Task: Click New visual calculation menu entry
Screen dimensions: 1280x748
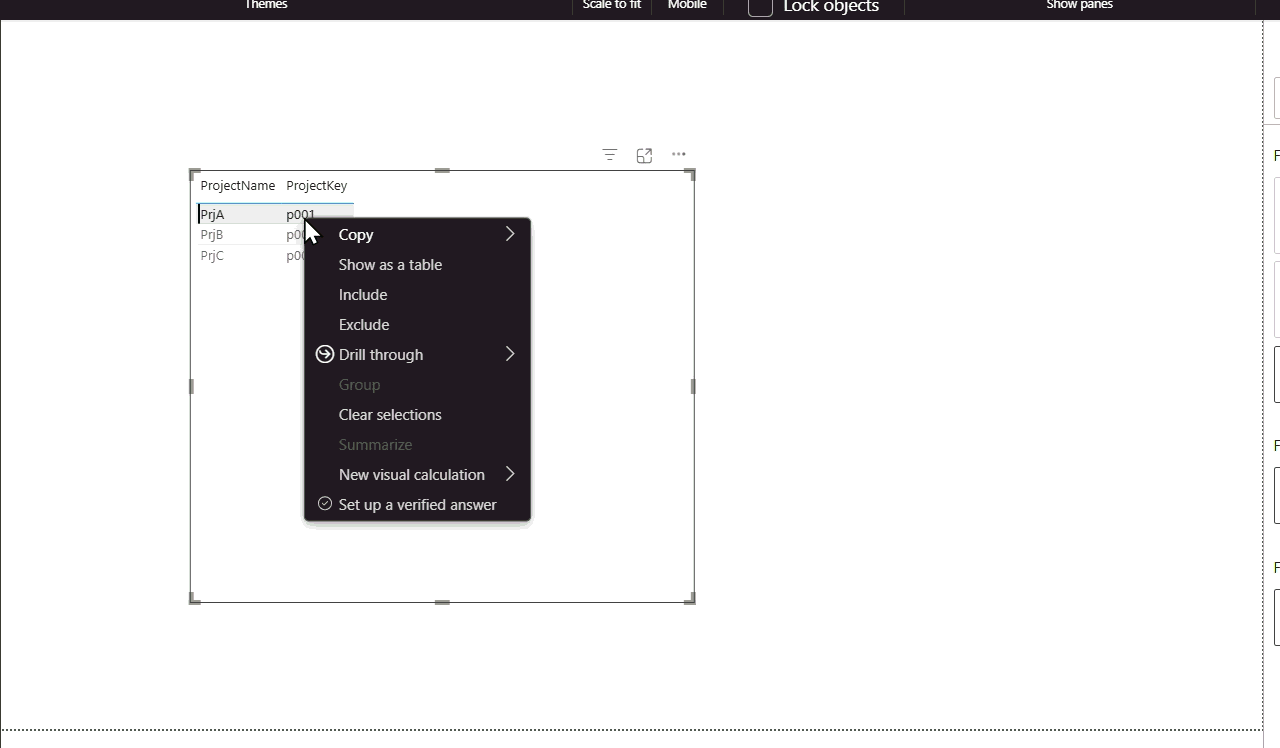Action: (x=417, y=475)
